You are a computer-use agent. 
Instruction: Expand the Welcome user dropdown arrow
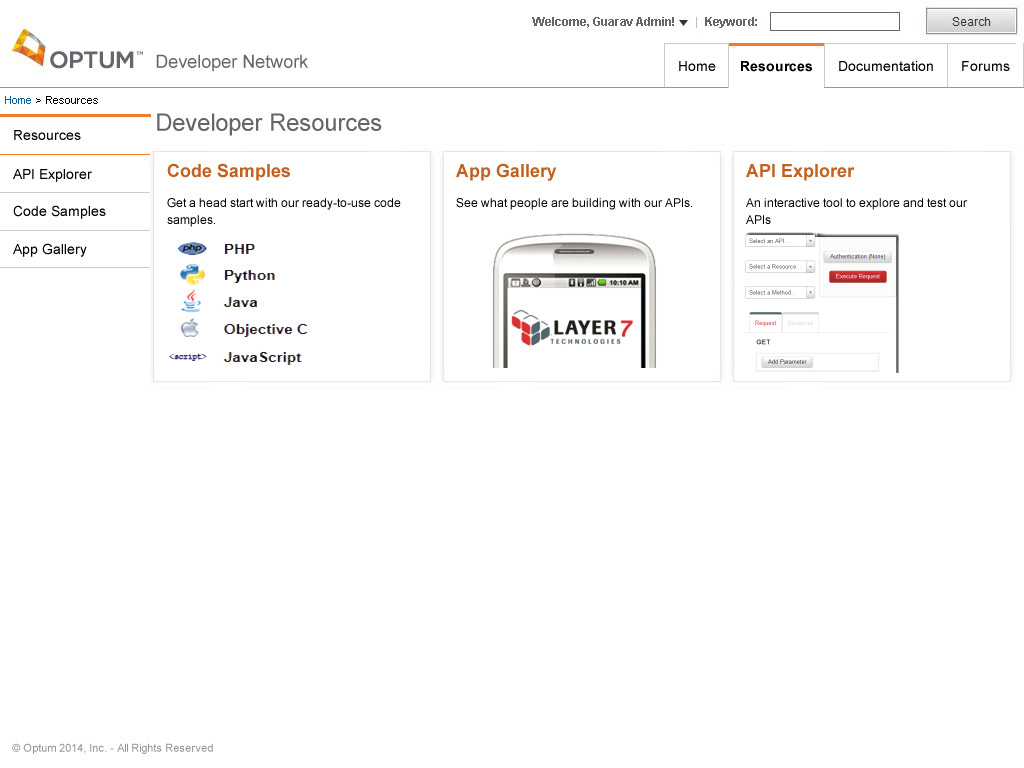683,23
